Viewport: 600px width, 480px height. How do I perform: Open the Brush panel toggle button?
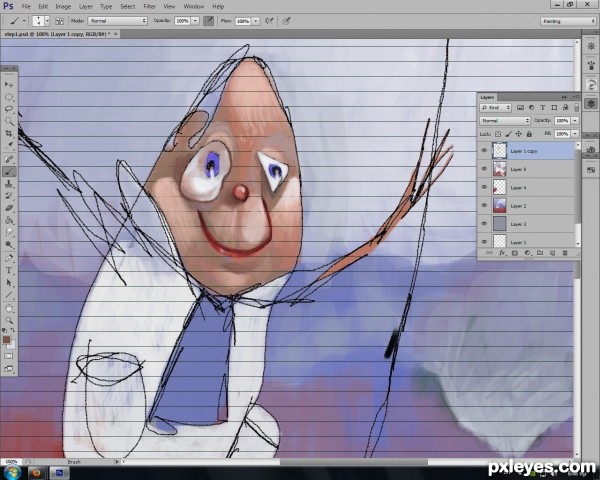click(x=59, y=21)
